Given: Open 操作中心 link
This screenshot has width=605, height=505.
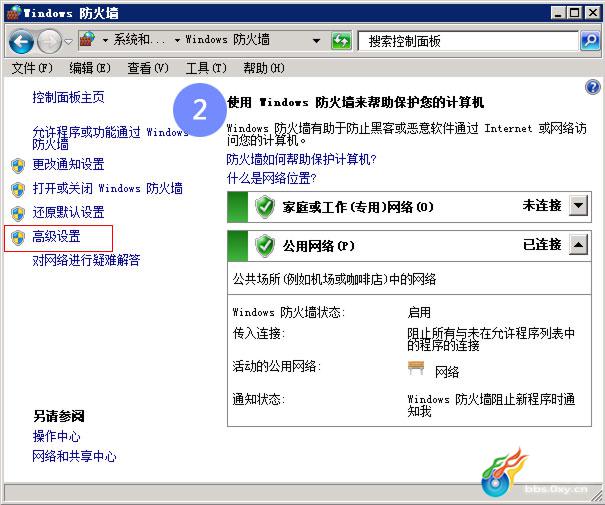Looking at the screenshot, I should click(56, 436).
